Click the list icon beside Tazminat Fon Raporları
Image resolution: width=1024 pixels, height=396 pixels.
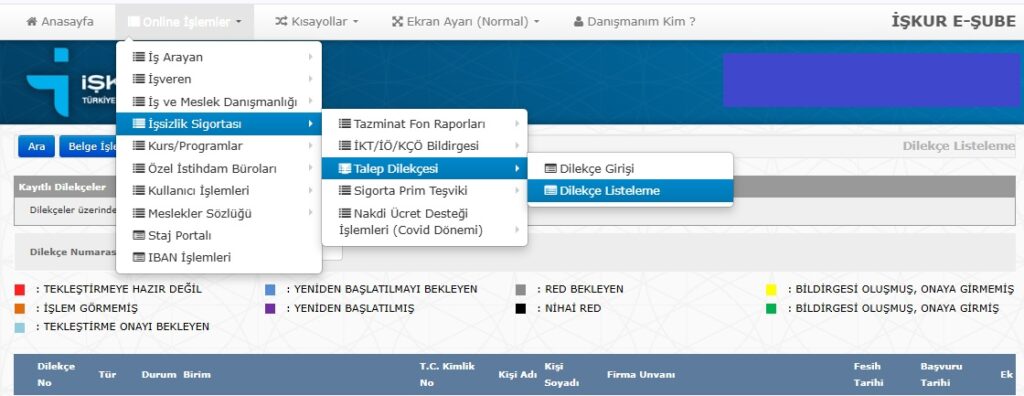345,124
